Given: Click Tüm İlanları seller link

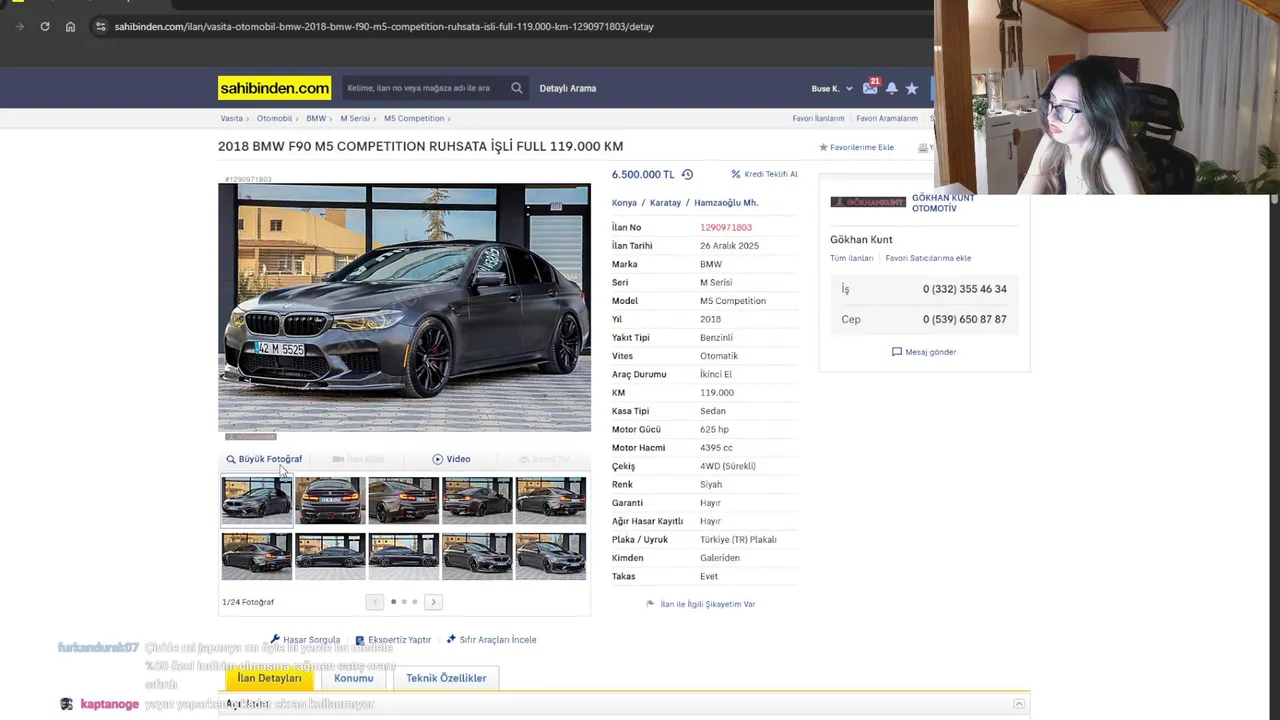Looking at the screenshot, I should tap(851, 258).
